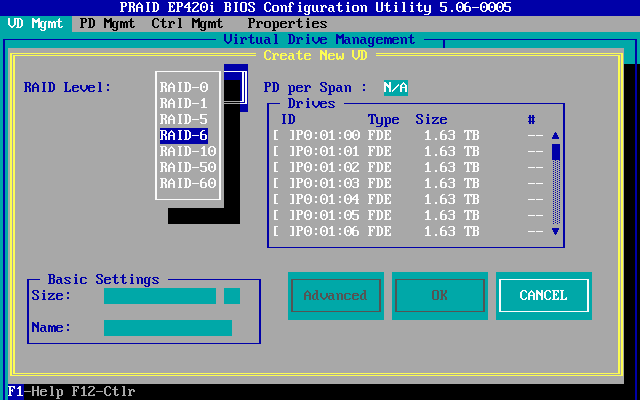Screen dimensions: 640x400
Task: Focus the Name input field
Action: click(x=168, y=328)
